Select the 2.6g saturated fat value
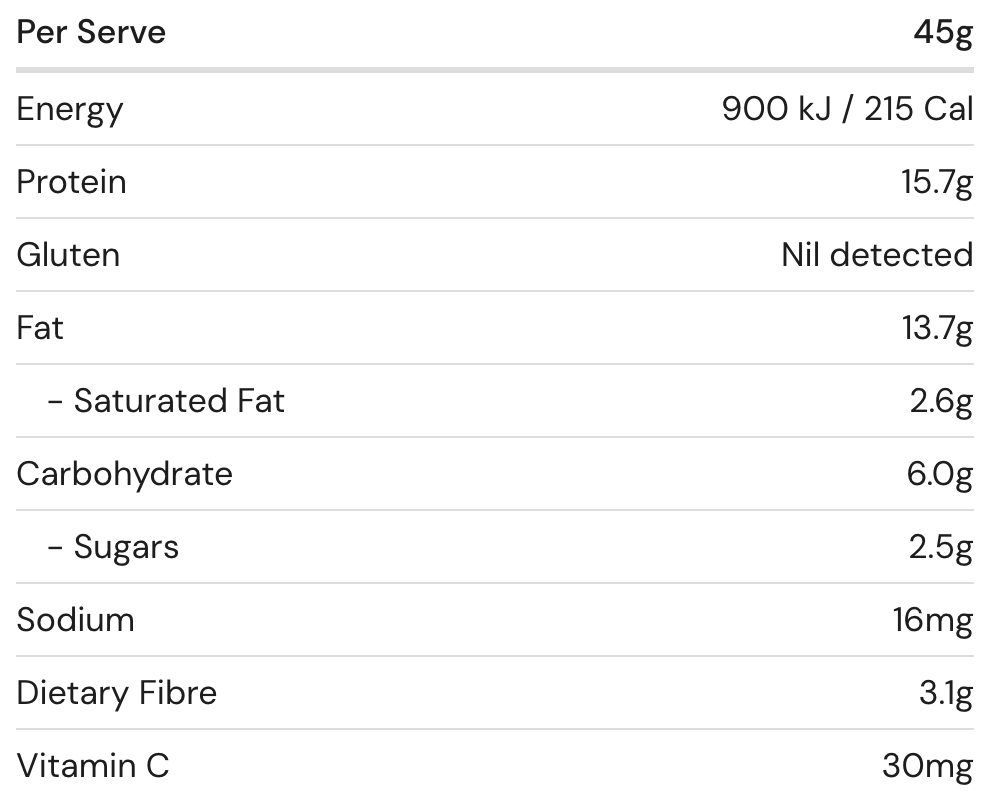This screenshot has width=996, height=804. [941, 401]
